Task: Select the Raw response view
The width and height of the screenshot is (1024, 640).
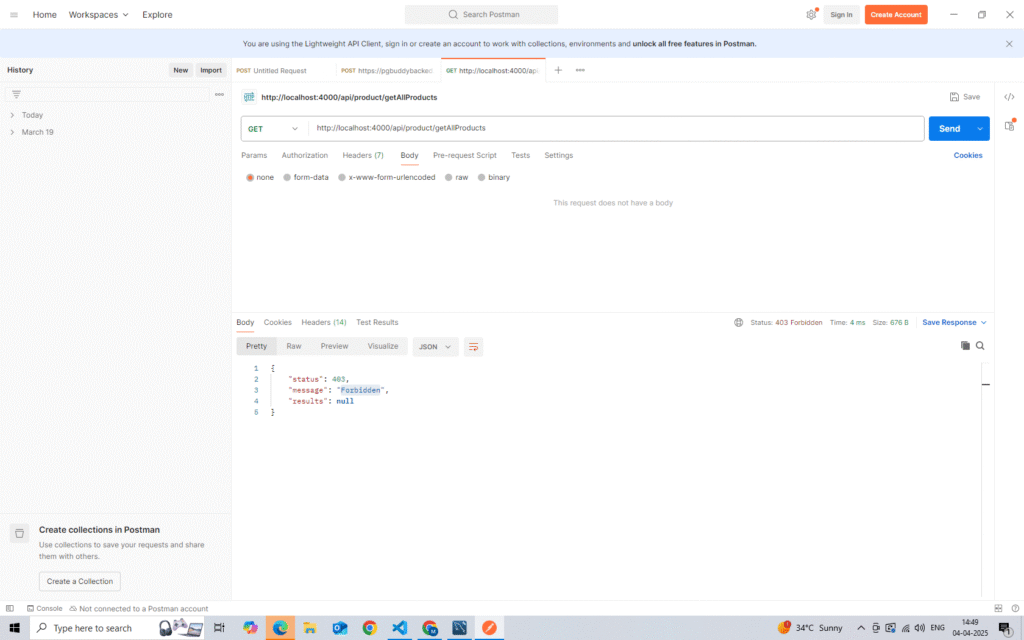Action: point(294,346)
